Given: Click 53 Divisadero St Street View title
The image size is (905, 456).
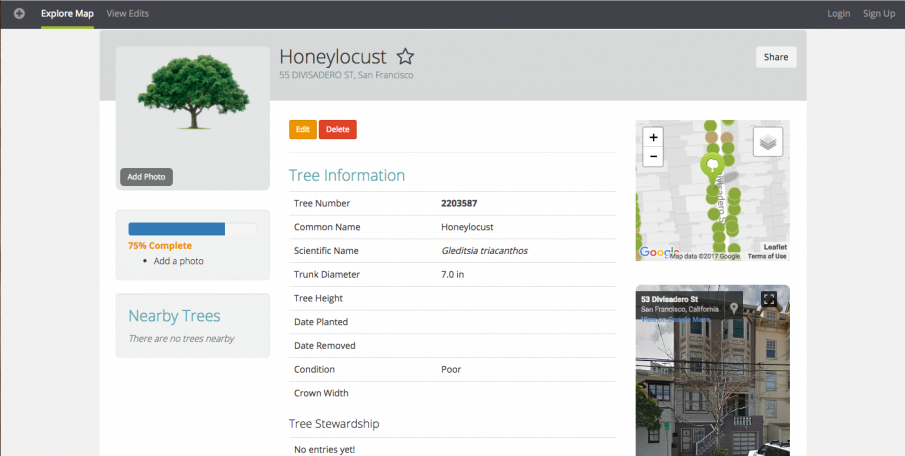Looking at the screenshot, I should (670, 299).
